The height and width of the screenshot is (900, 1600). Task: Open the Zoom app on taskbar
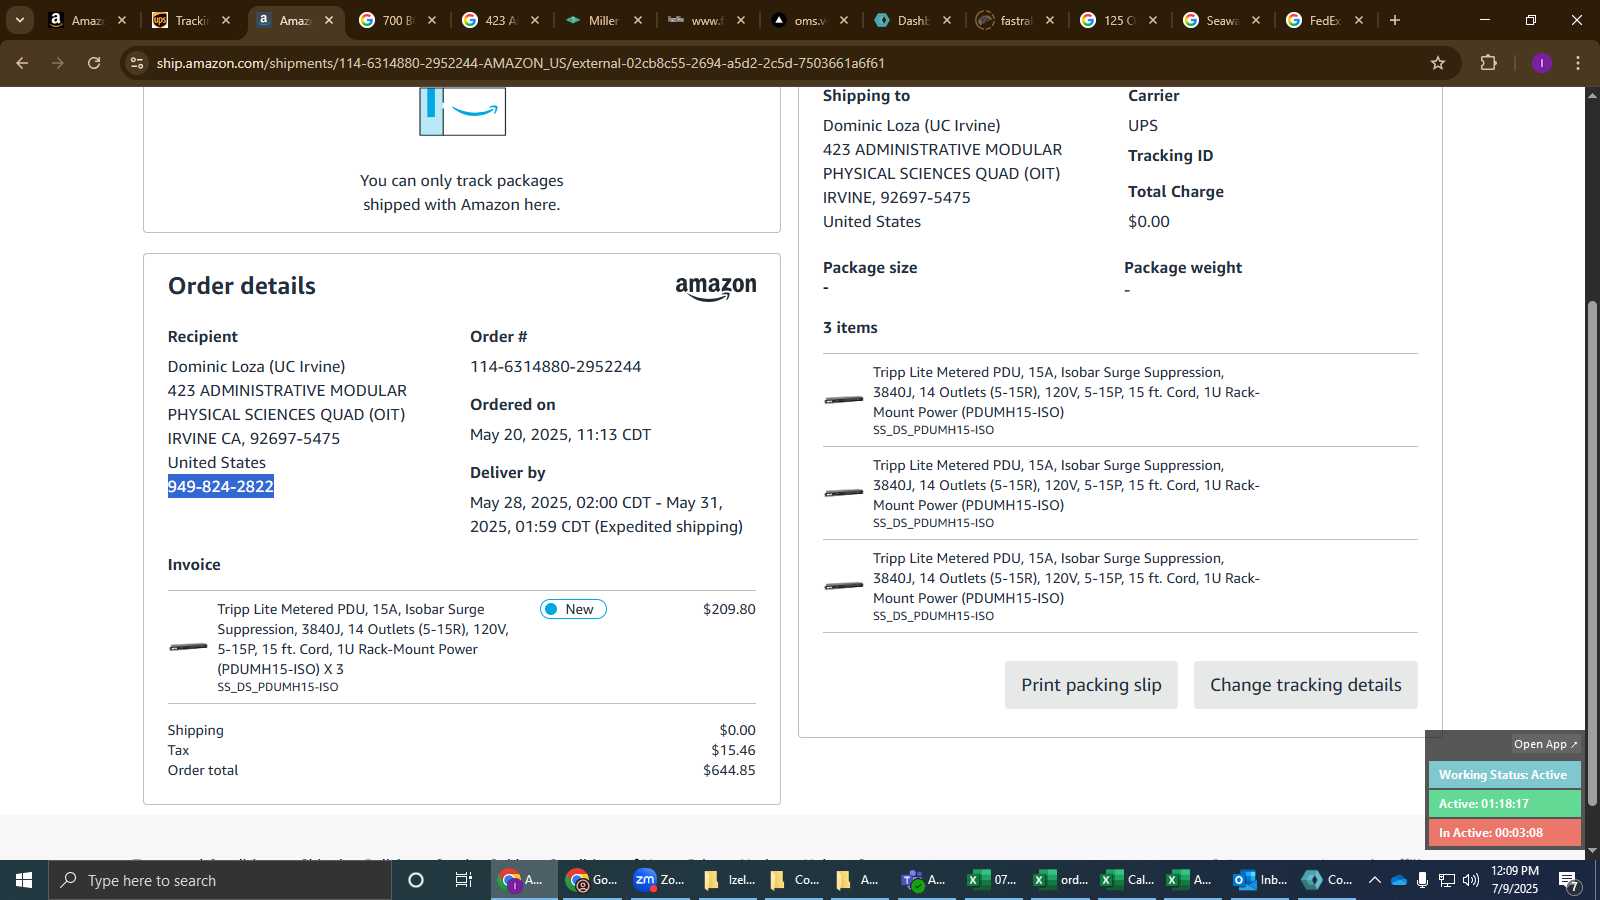click(659, 880)
